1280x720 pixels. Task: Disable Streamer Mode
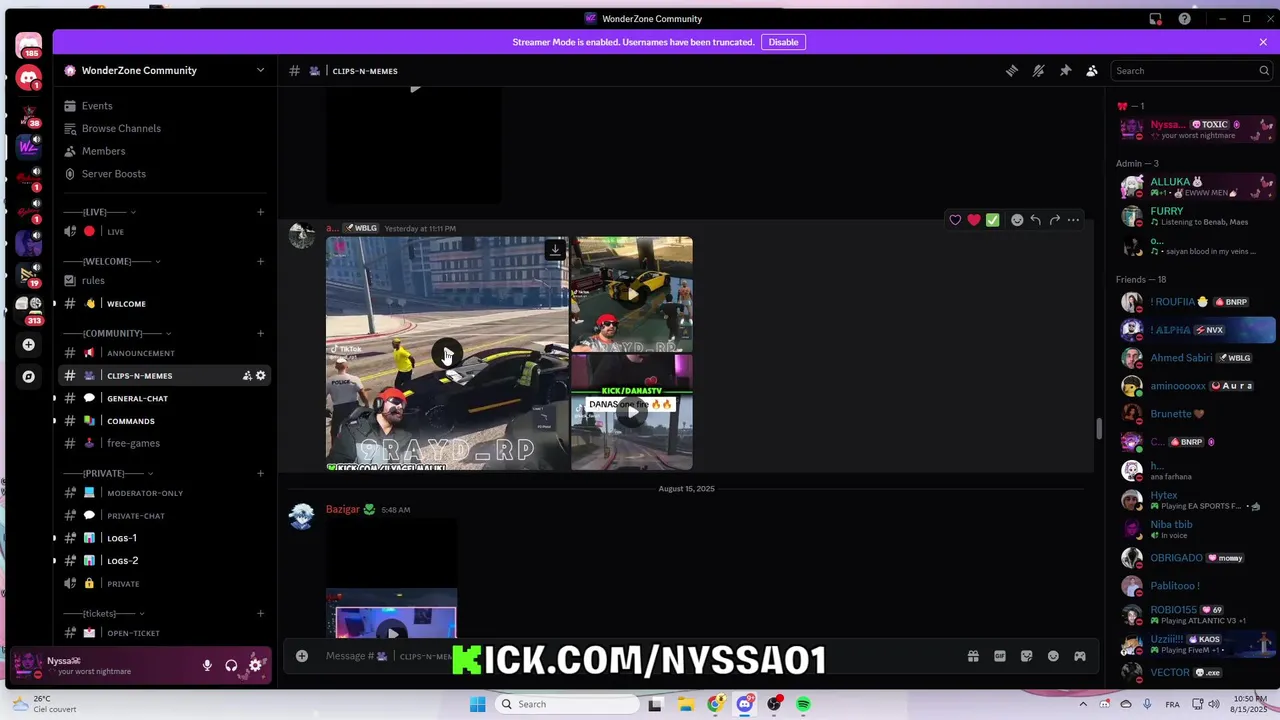tap(783, 42)
